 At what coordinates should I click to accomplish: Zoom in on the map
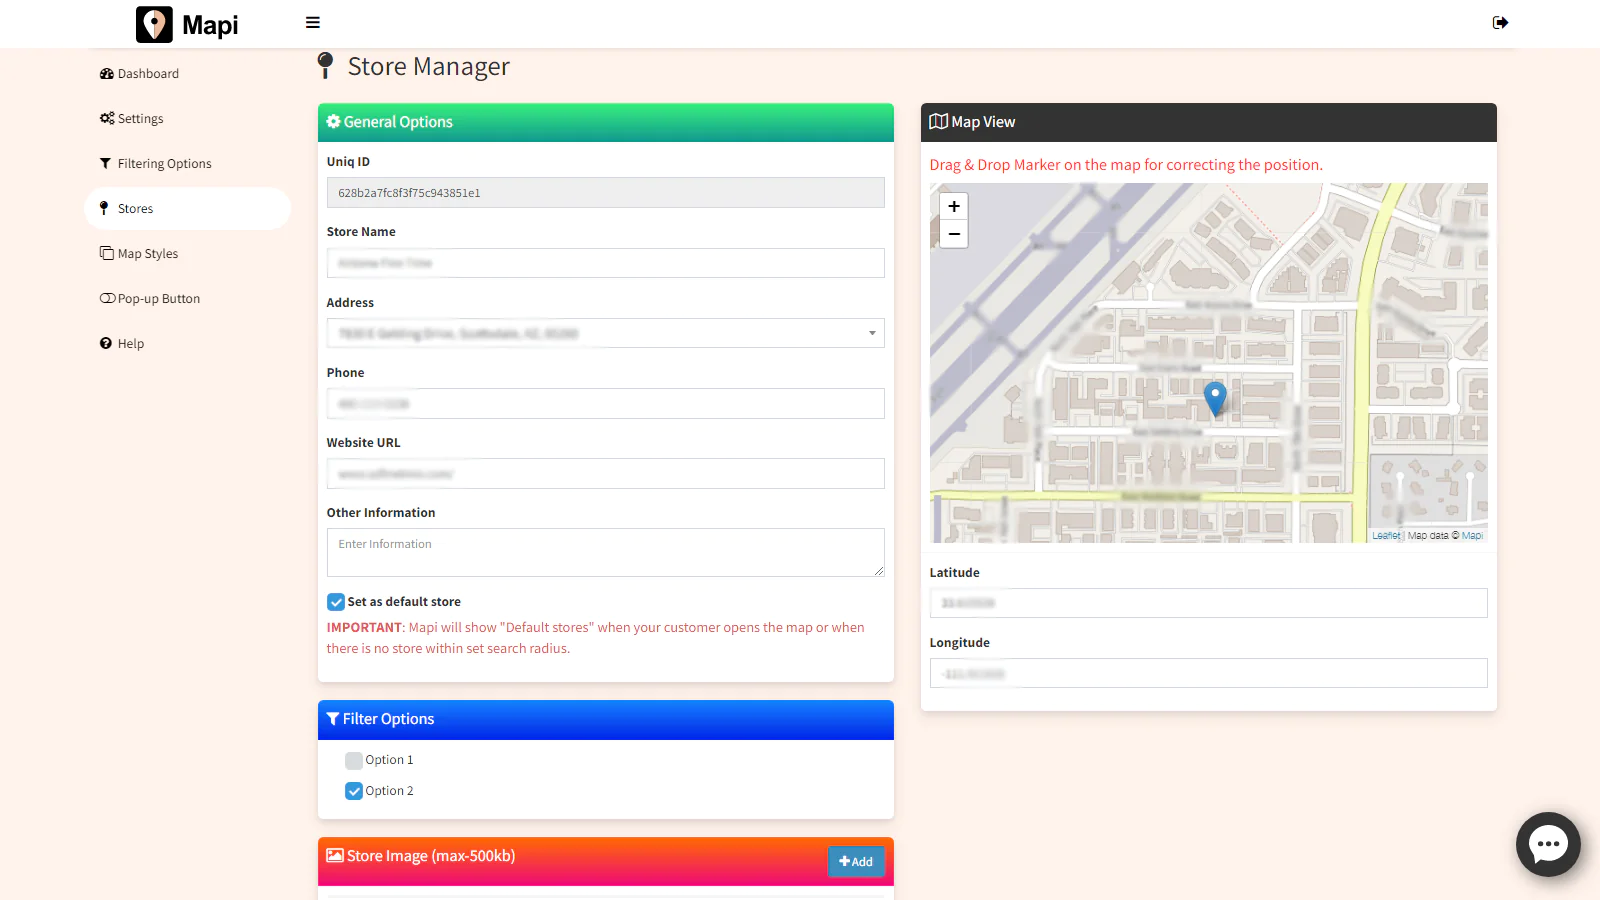pyautogui.click(x=954, y=206)
